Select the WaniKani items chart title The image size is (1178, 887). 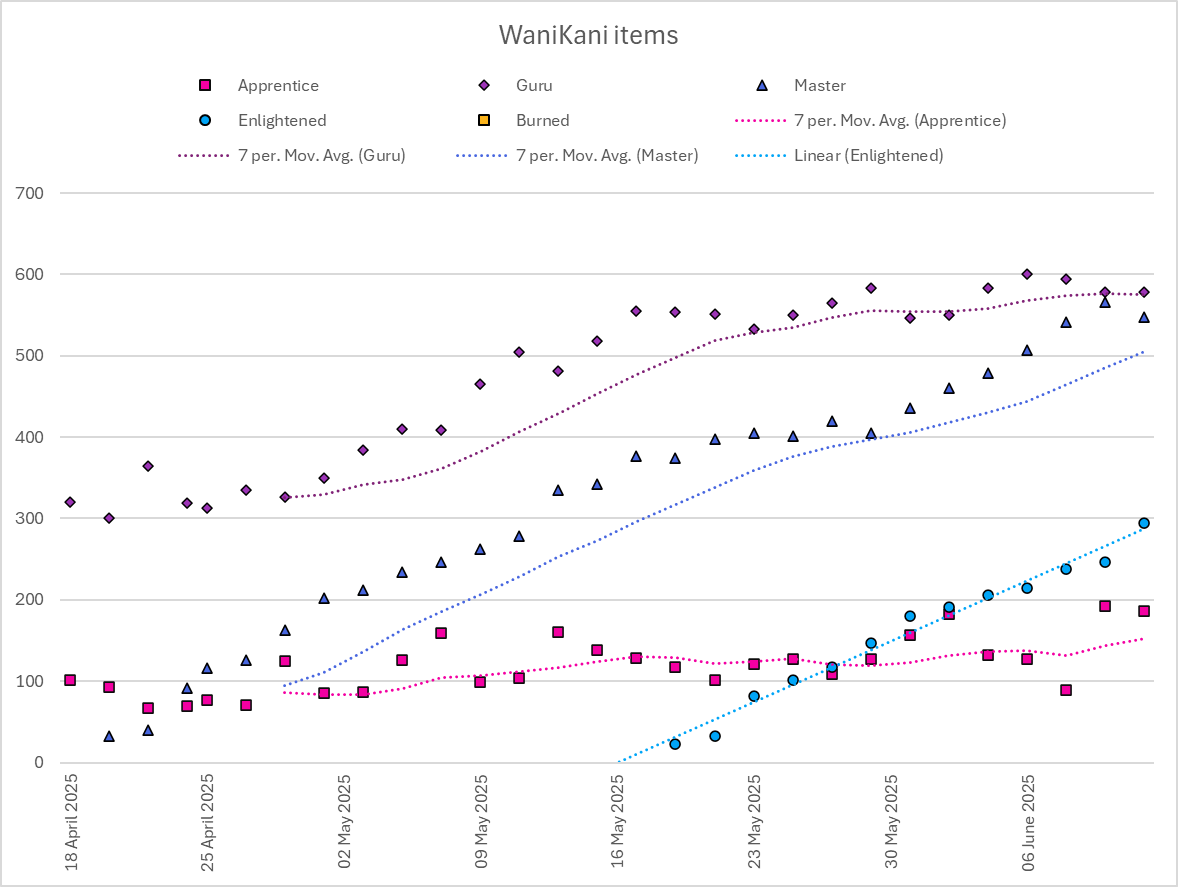click(x=588, y=35)
